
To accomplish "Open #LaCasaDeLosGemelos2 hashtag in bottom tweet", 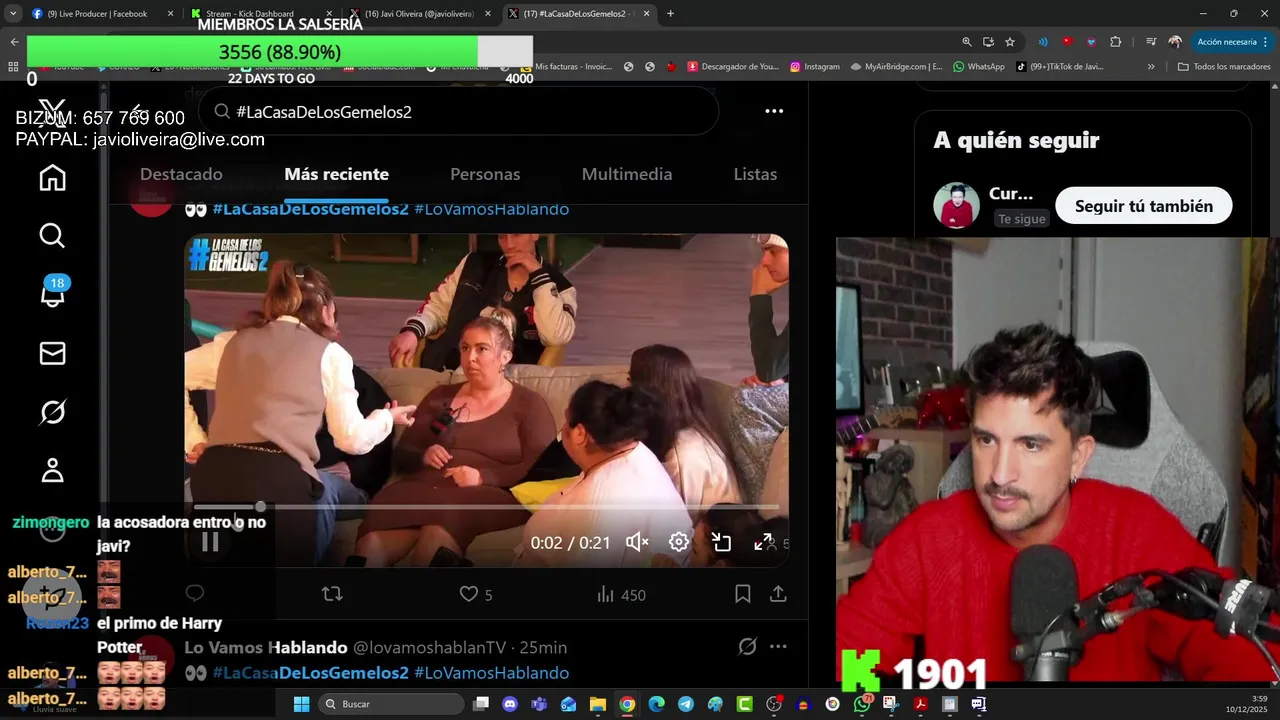I will point(310,673).
